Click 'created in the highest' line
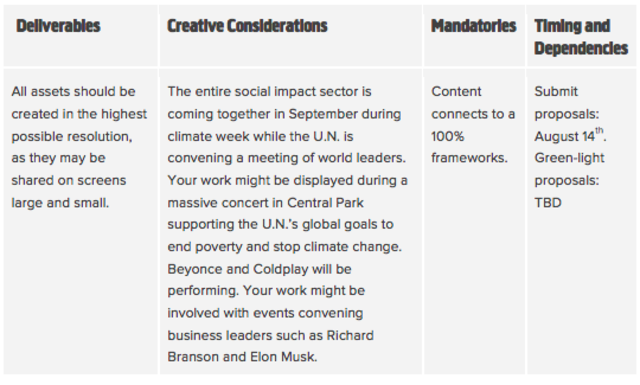640x385 pixels. click(x=79, y=114)
